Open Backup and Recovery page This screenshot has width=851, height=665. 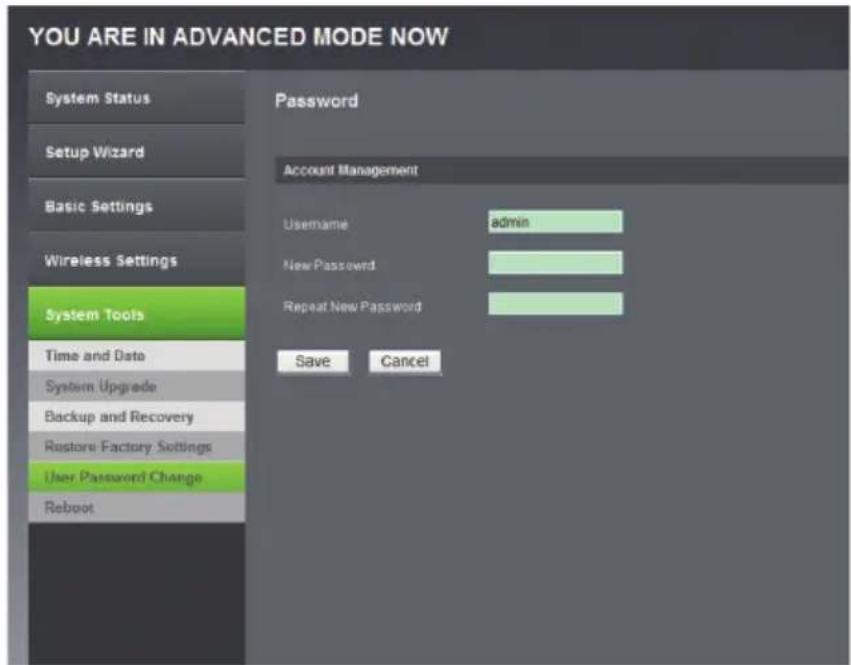(x=136, y=416)
